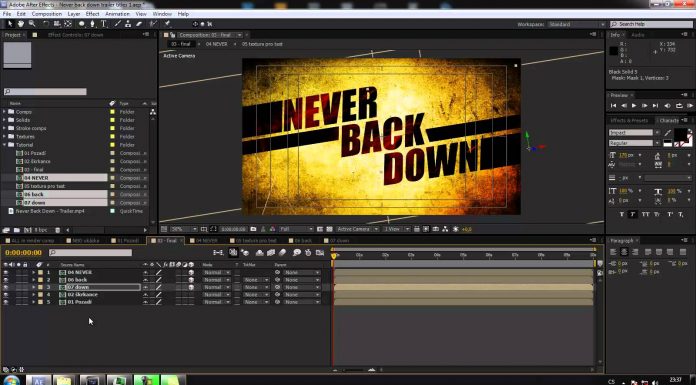Viewport: 696px width, 385px height.
Task: Click the Project panel search field
Action: coord(45,91)
